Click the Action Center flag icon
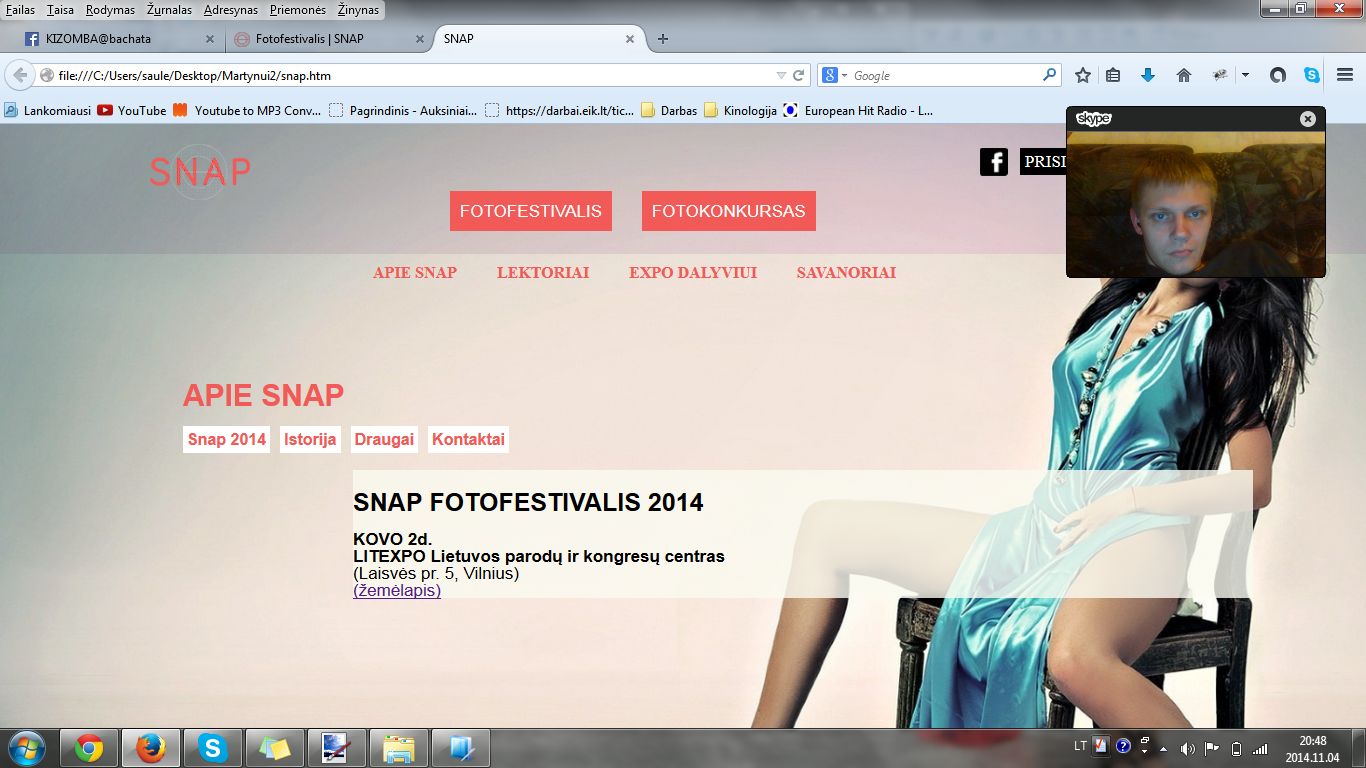 tap(1211, 748)
